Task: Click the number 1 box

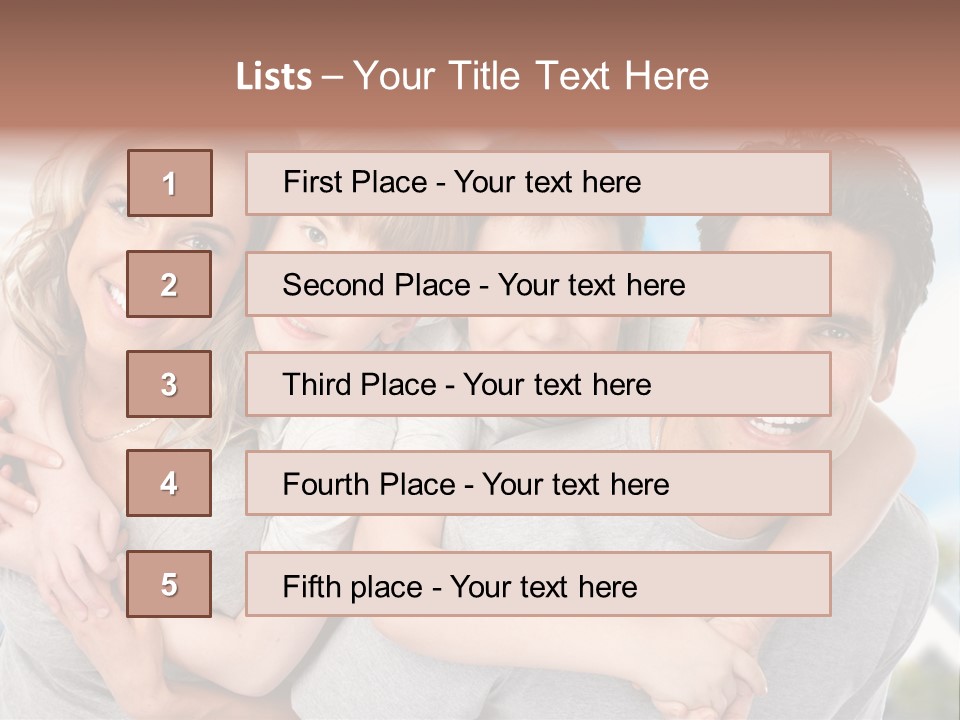Action: (x=169, y=183)
